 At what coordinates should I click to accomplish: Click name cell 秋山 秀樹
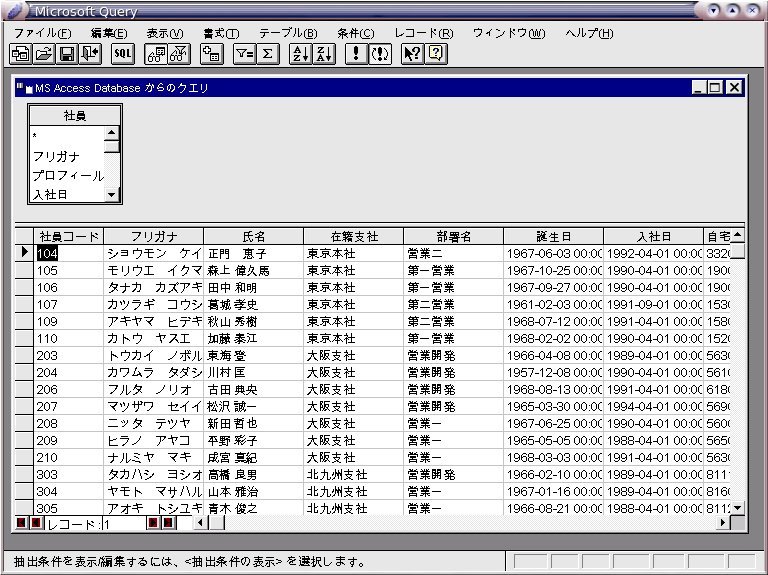(x=254, y=321)
